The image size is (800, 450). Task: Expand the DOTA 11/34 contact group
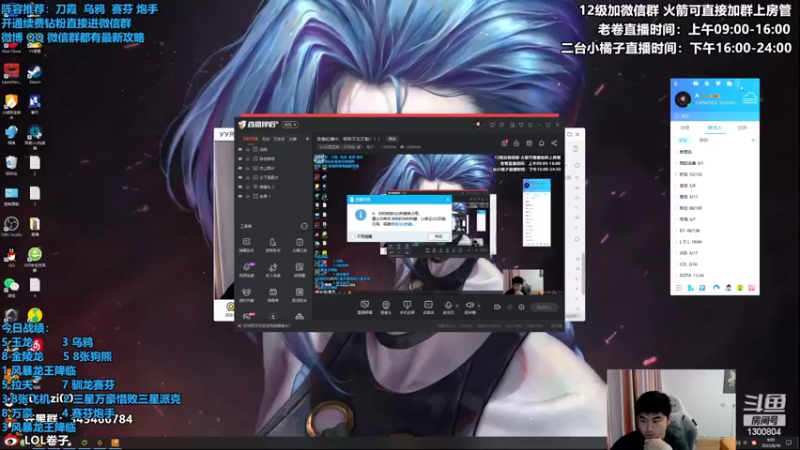[x=714, y=276]
